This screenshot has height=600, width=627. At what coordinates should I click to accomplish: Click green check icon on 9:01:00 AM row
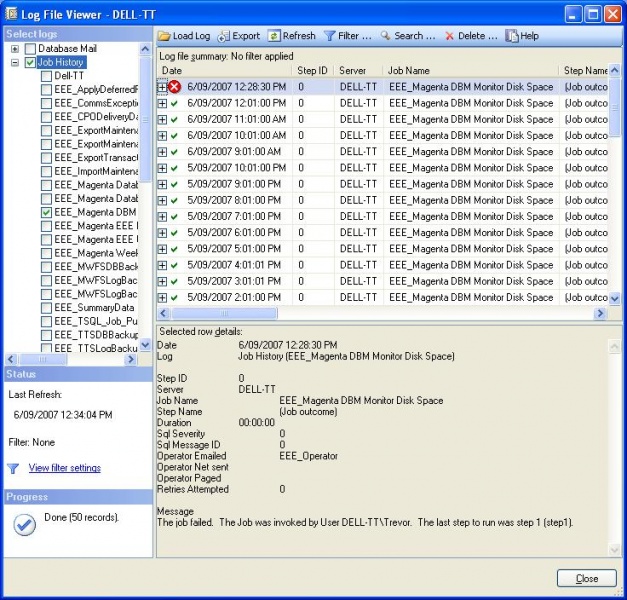point(174,152)
